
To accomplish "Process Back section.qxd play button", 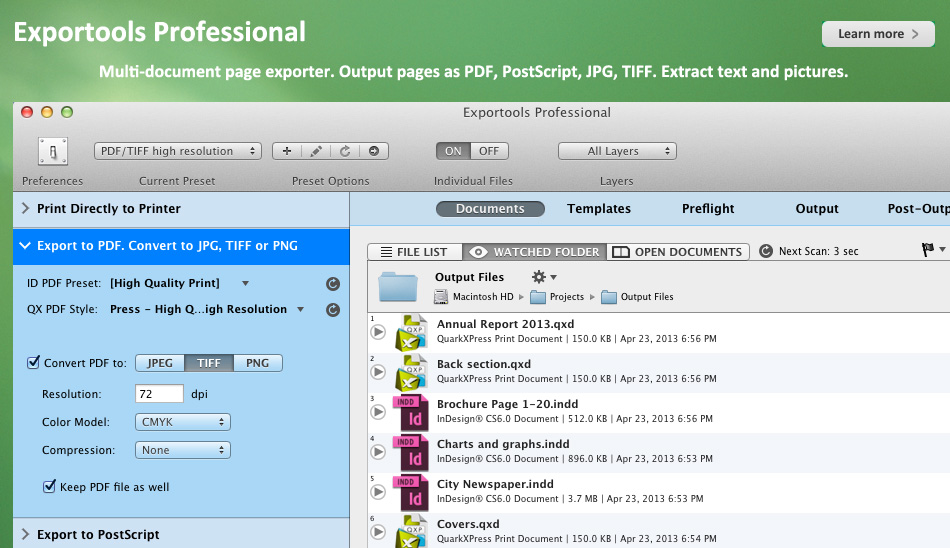I will pyautogui.click(x=378, y=372).
